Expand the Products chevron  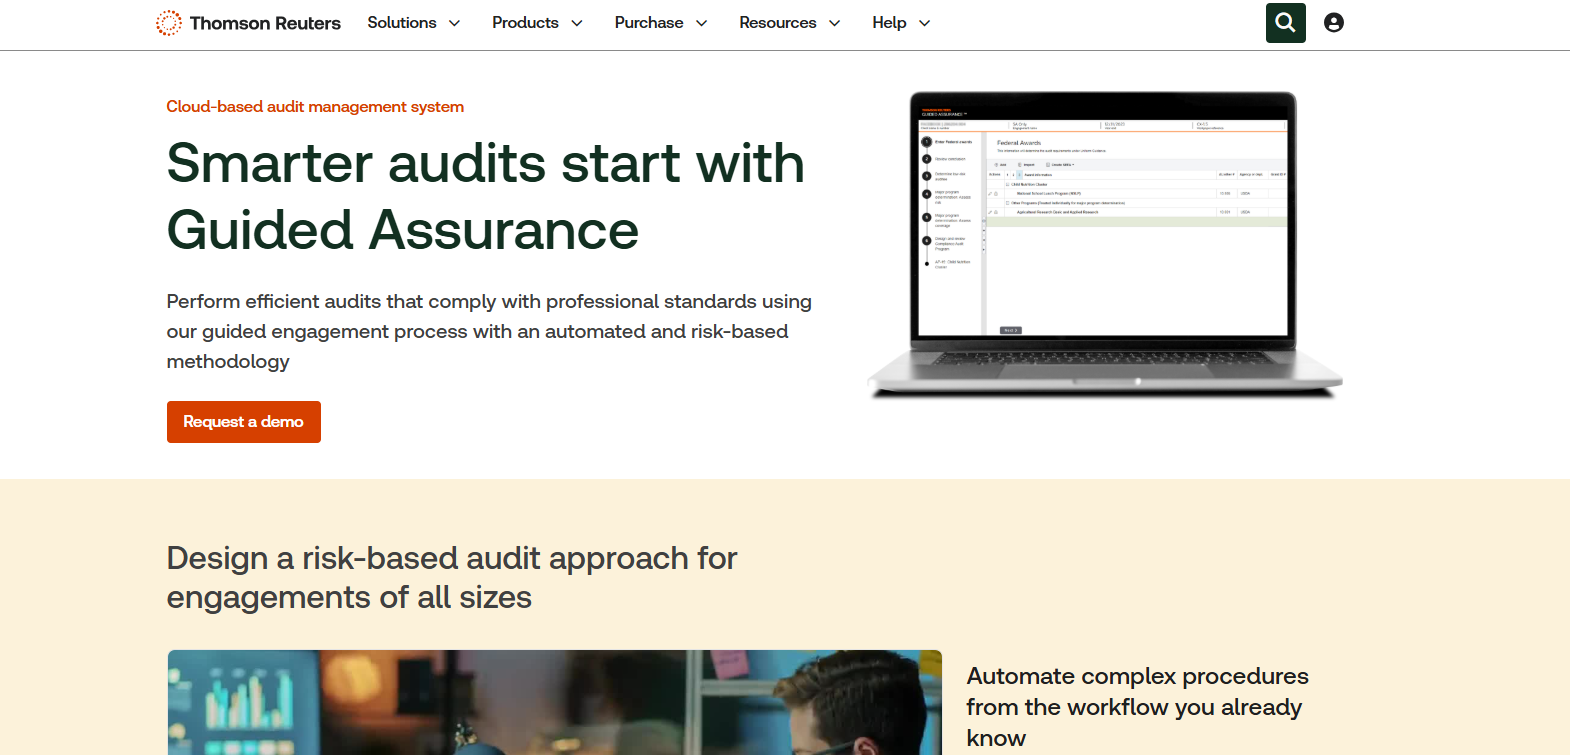click(576, 23)
